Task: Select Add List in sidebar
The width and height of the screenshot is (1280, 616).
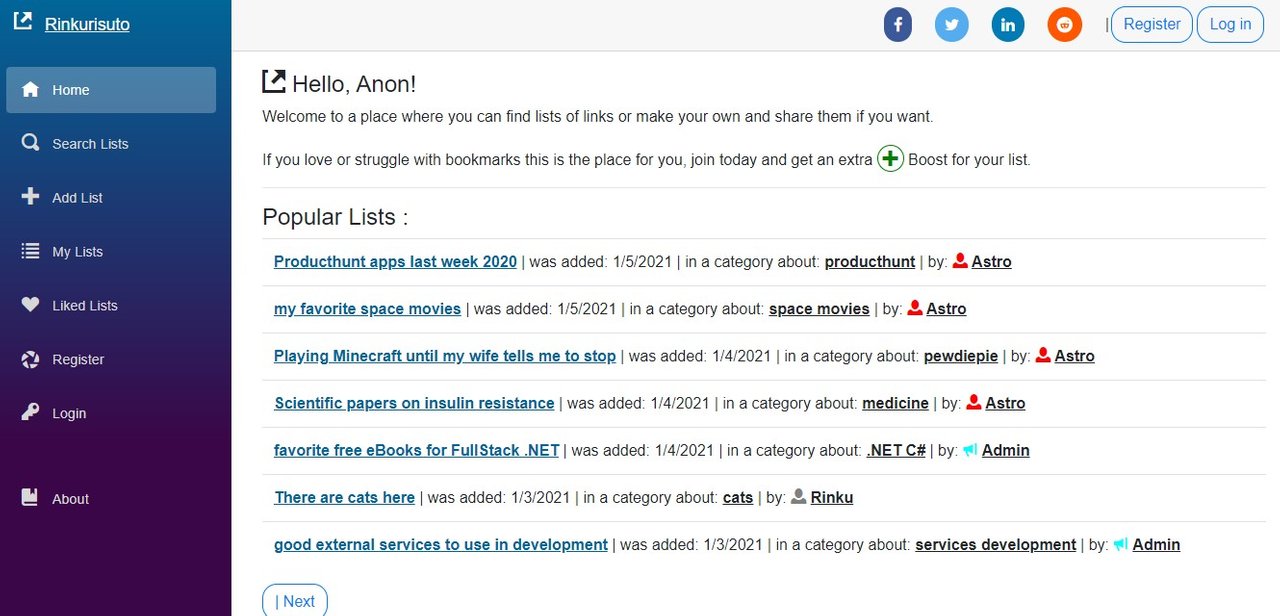Action: point(111,198)
